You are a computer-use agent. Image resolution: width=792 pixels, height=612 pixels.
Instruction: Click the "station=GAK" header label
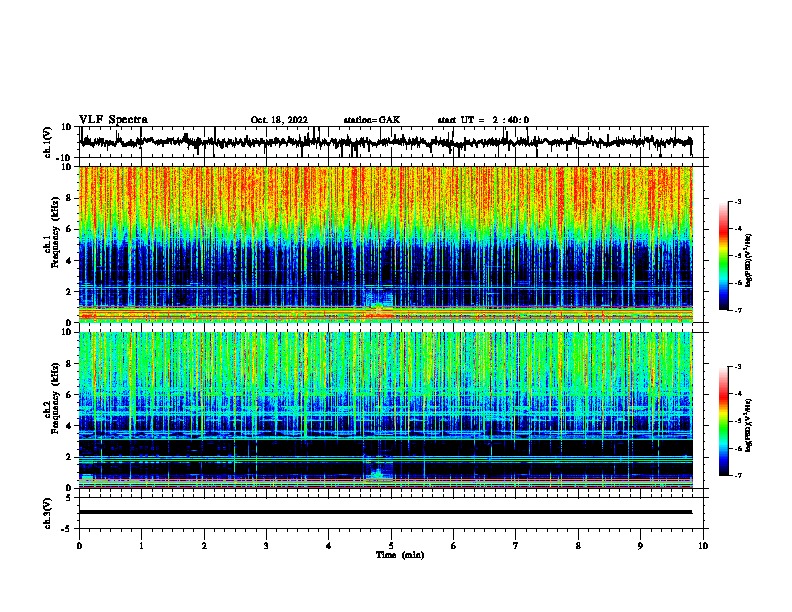tap(372, 120)
